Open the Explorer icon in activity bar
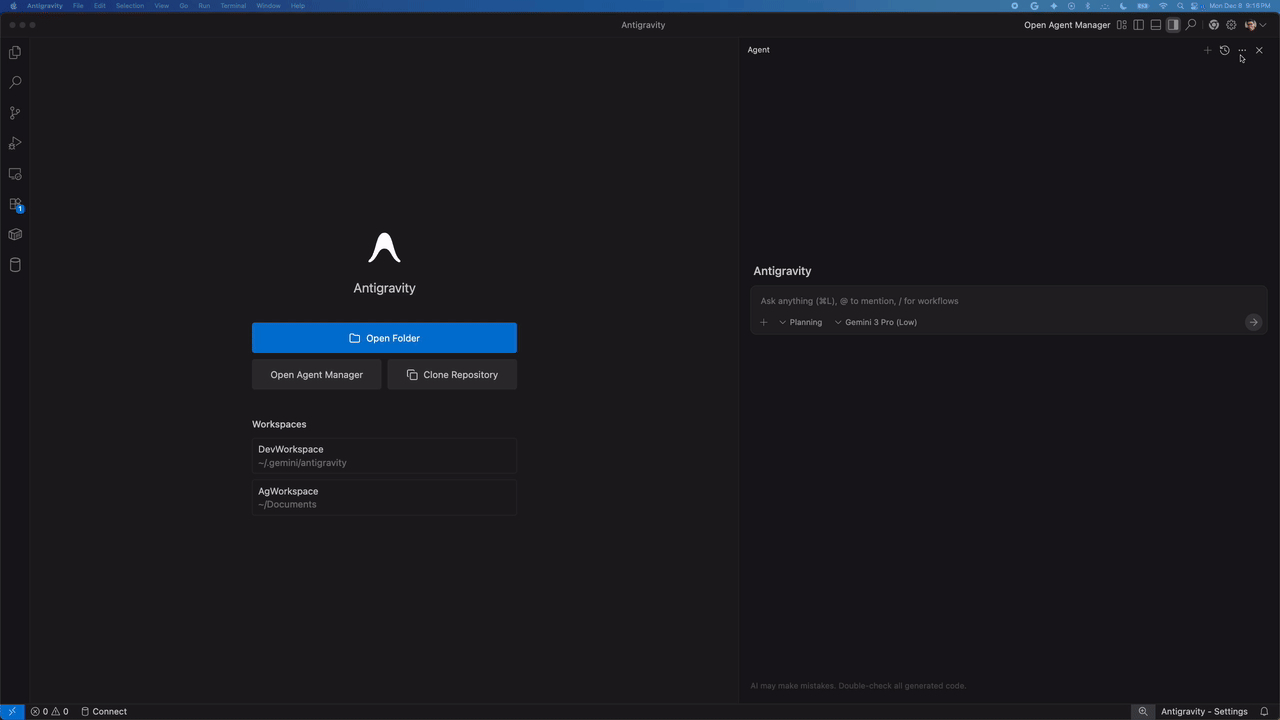 15,52
